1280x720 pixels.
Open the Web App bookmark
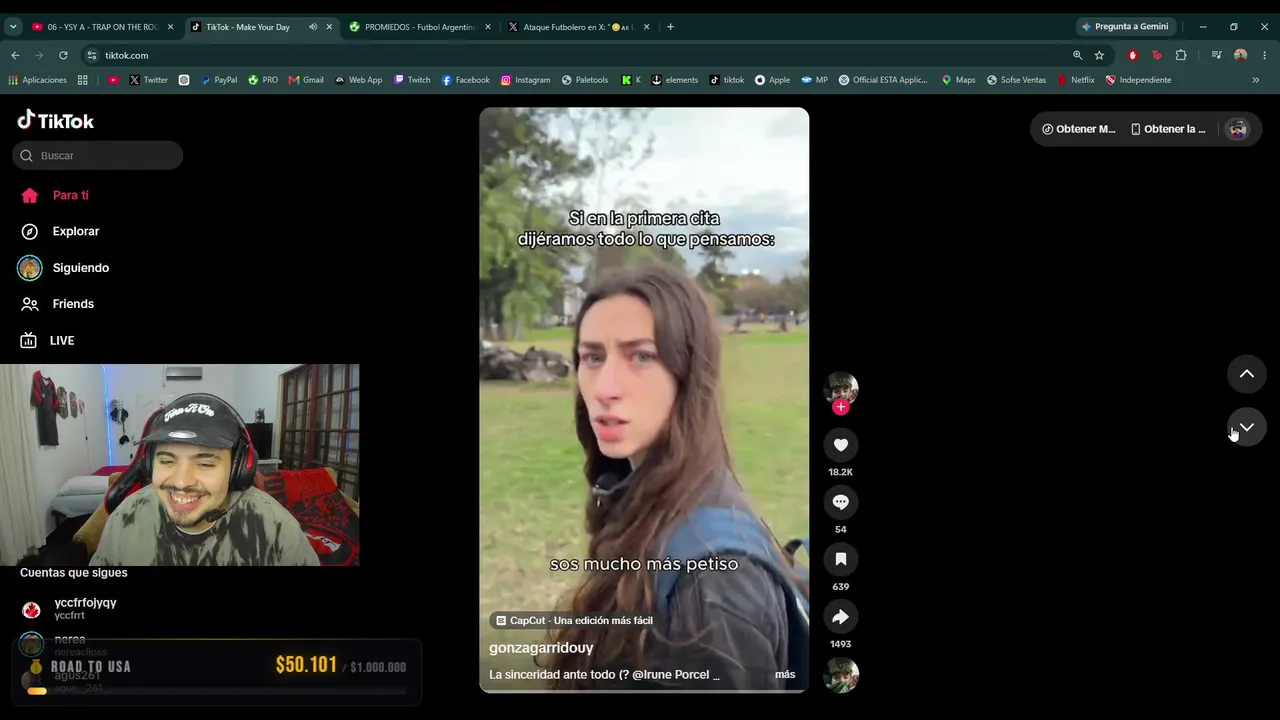pyautogui.click(x=358, y=80)
